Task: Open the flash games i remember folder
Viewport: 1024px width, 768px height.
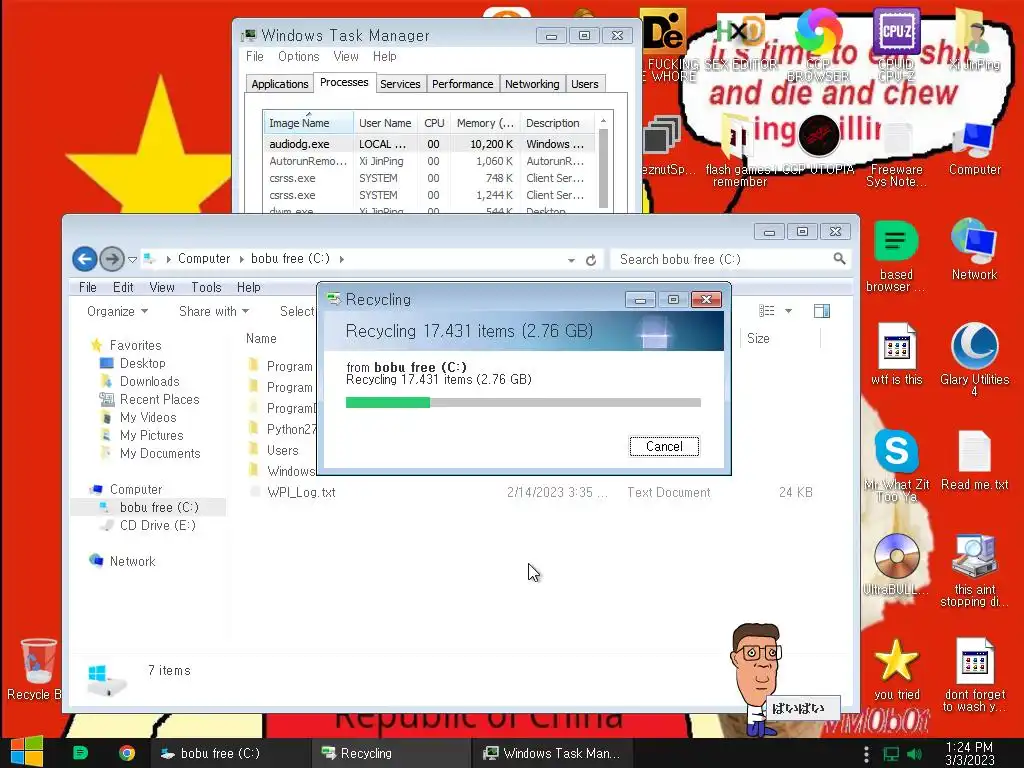Action: click(x=739, y=152)
